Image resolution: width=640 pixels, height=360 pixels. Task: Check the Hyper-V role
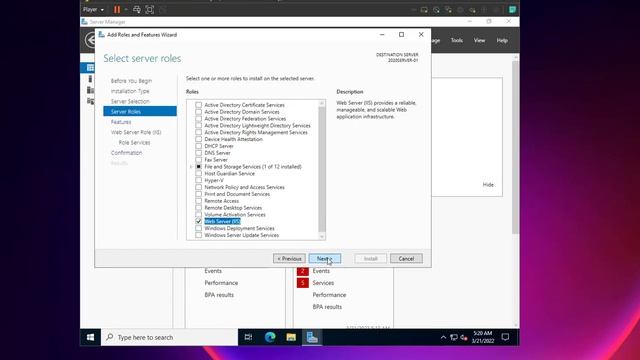(x=198, y=180)
